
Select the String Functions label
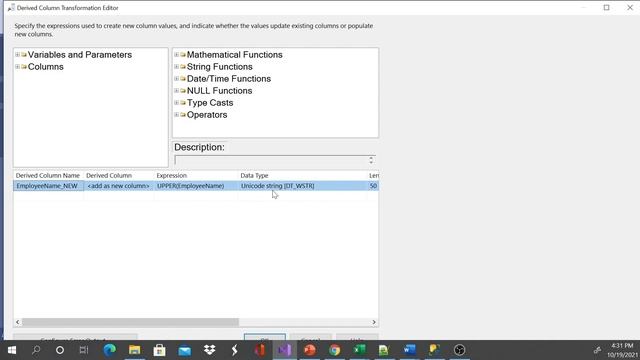(220, 67)
